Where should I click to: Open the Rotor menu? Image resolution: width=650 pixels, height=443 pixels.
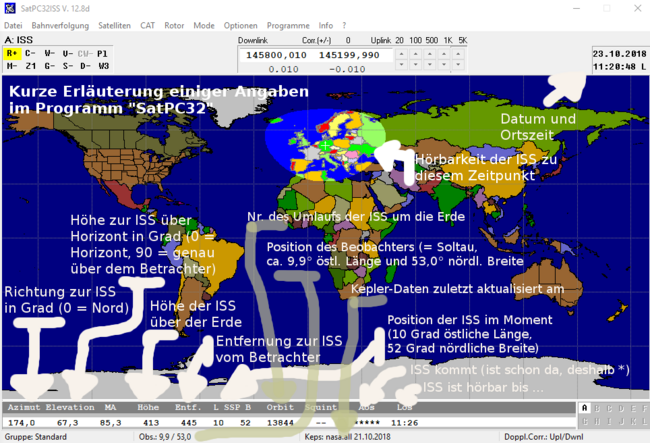[x=174, y=25]
